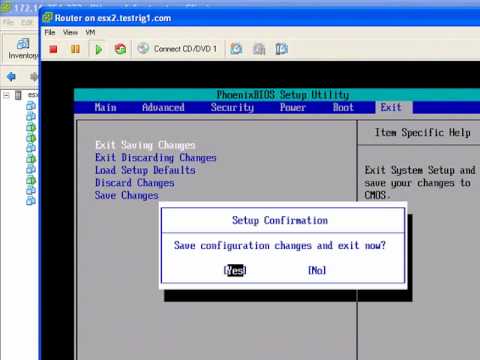Click Connect CD/DVD 1 label in toolbar
The width and height of the screenshot is (480, 360).
click(x=185, y=49)
